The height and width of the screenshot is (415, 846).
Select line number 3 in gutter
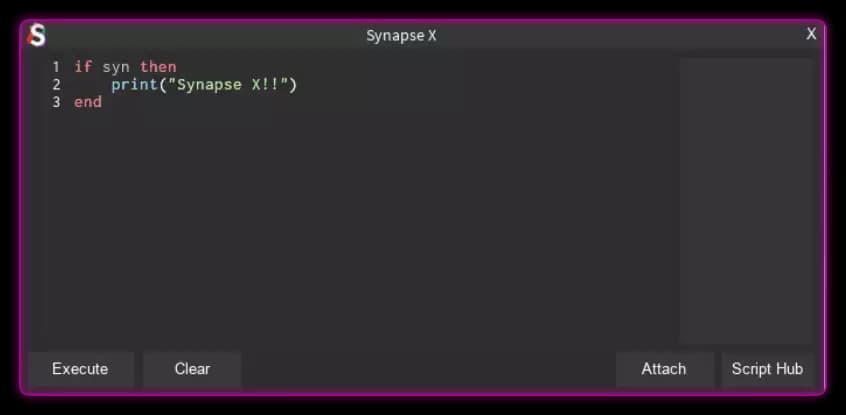click(57, 102)
